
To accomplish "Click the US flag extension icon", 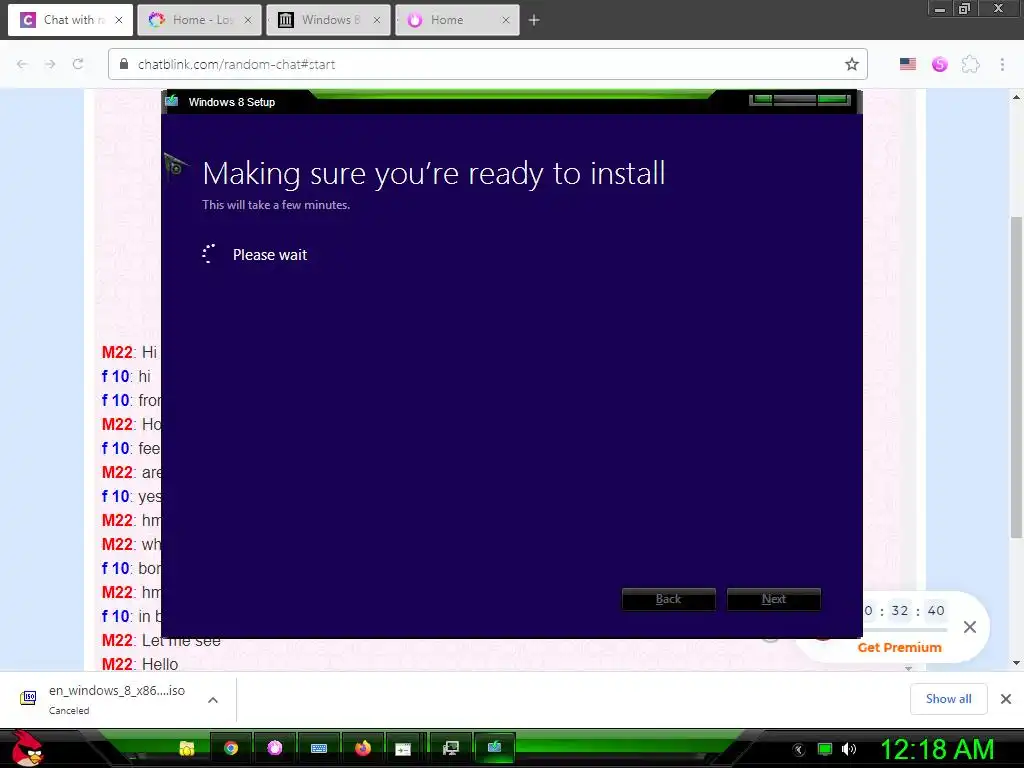I will coord(908,64).
